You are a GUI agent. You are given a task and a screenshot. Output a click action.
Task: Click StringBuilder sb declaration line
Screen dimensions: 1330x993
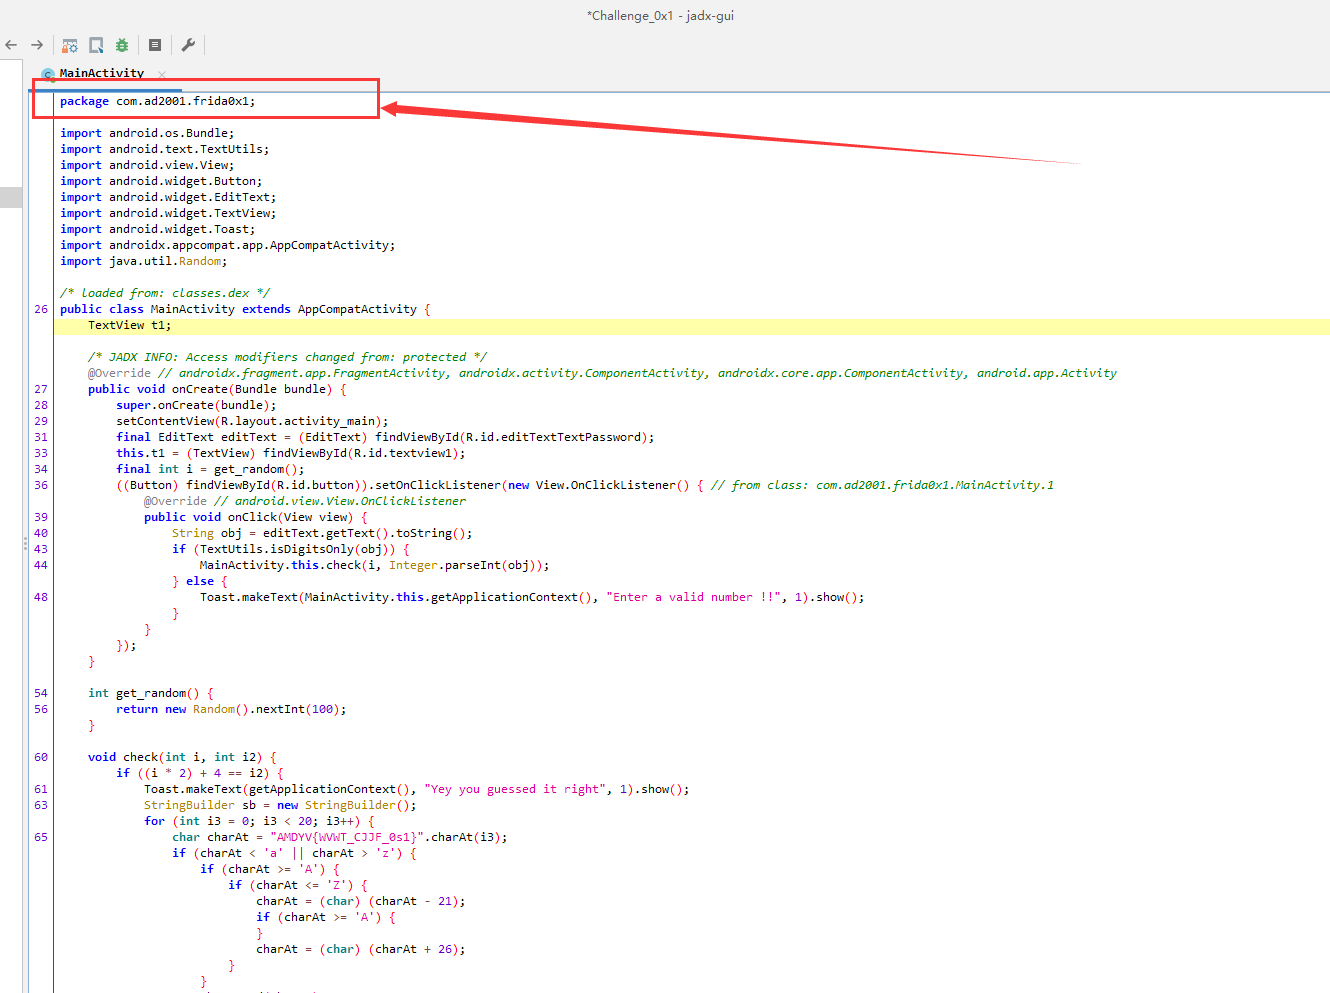[x=280, y=805]
